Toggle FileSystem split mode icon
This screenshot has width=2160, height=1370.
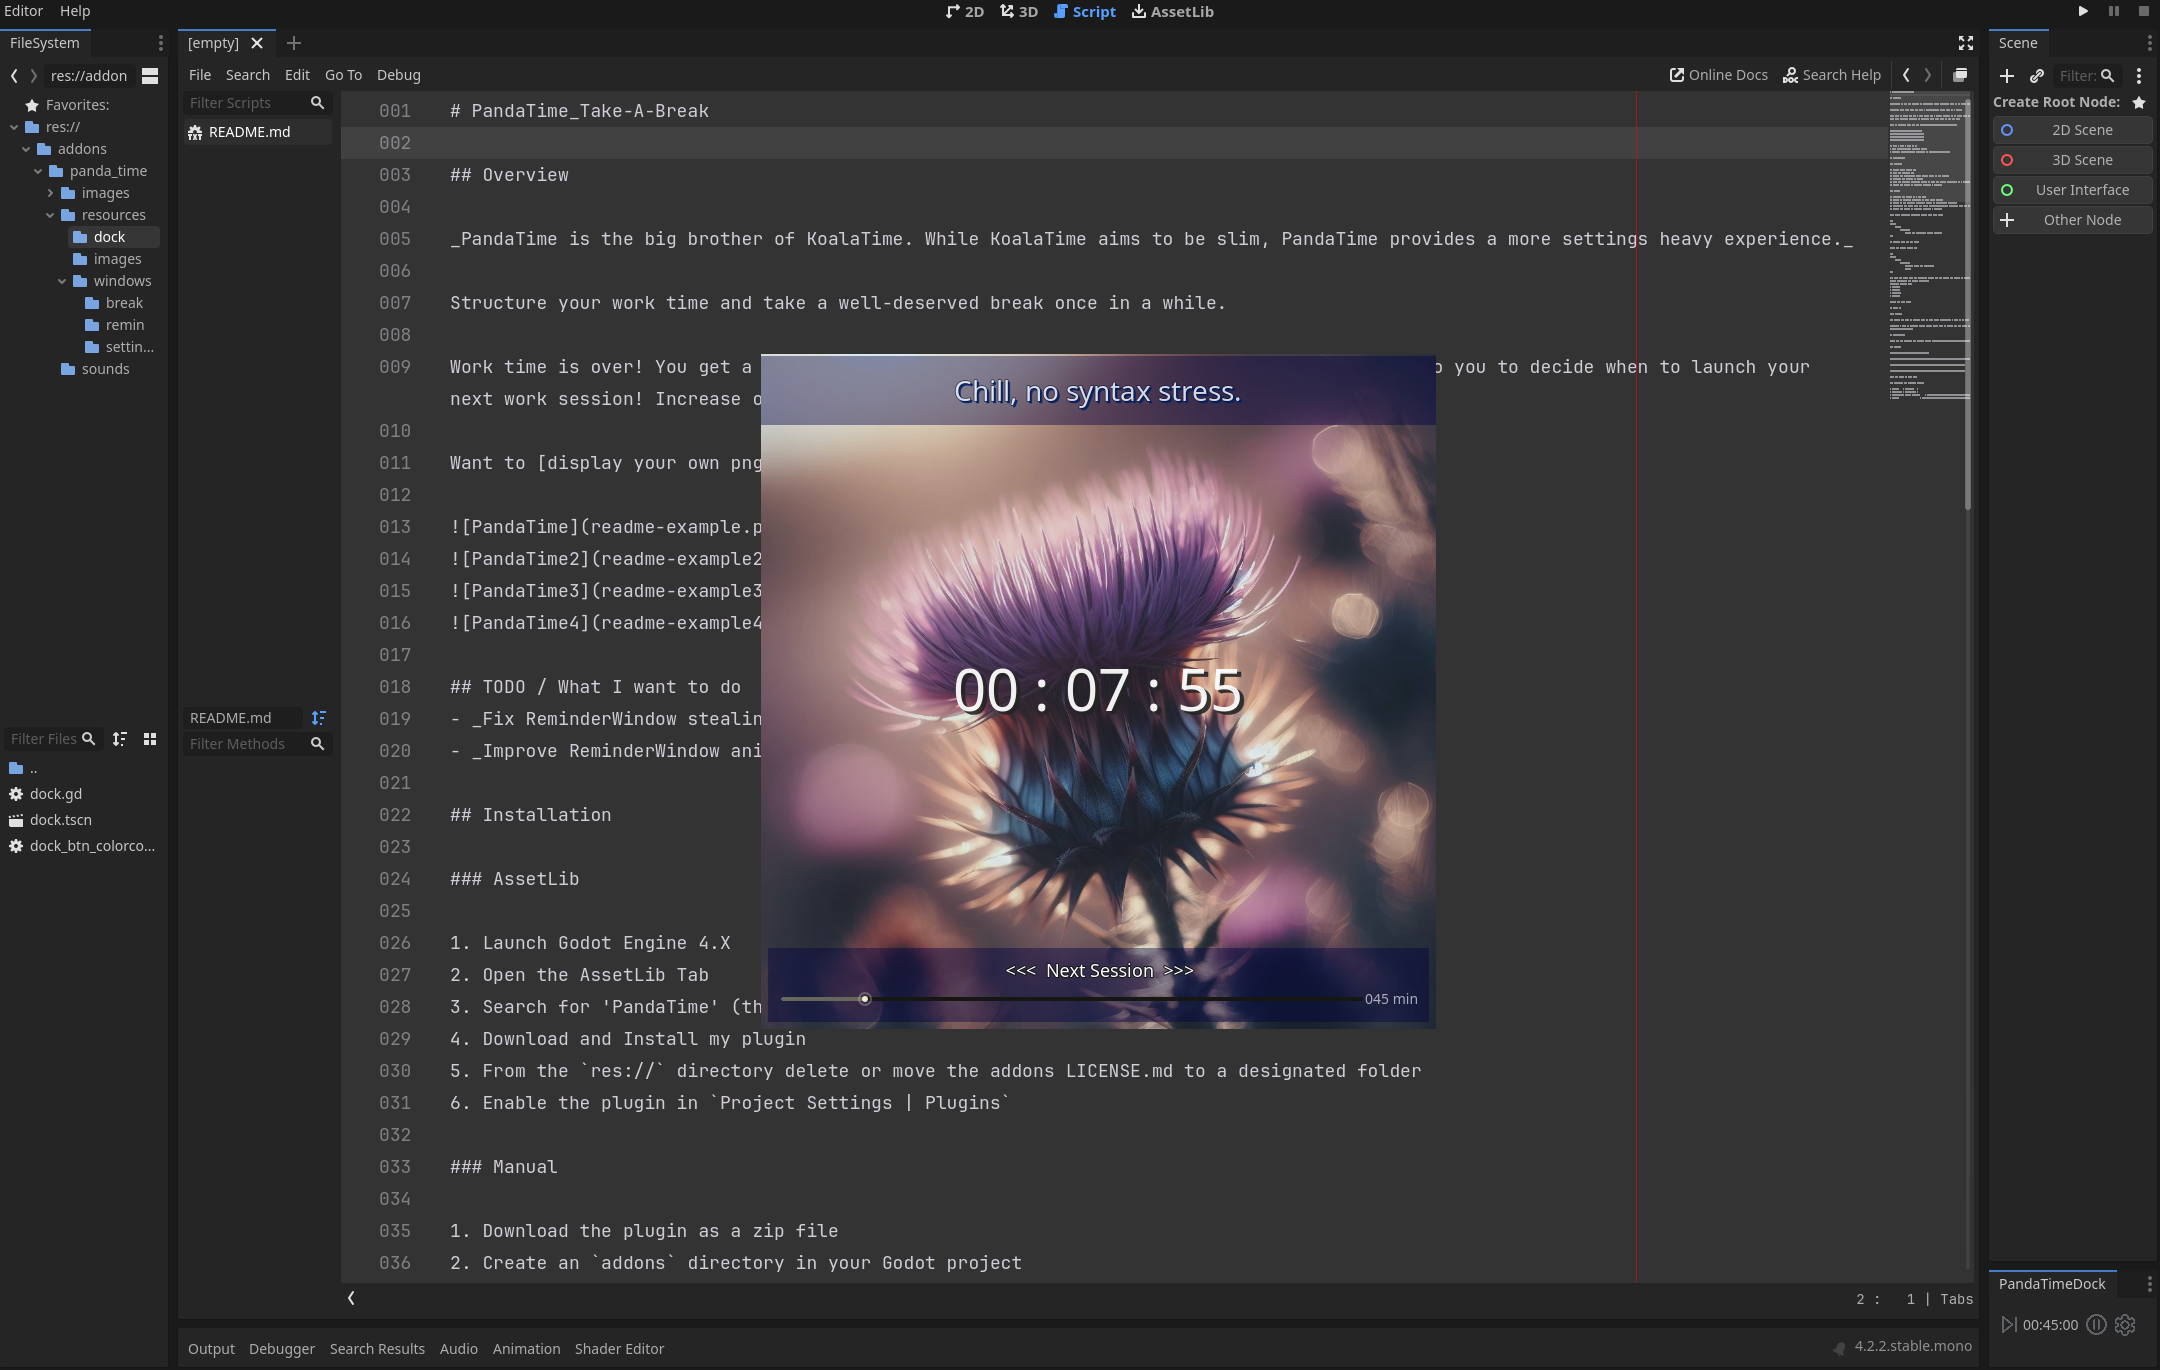tap(150, 76)
